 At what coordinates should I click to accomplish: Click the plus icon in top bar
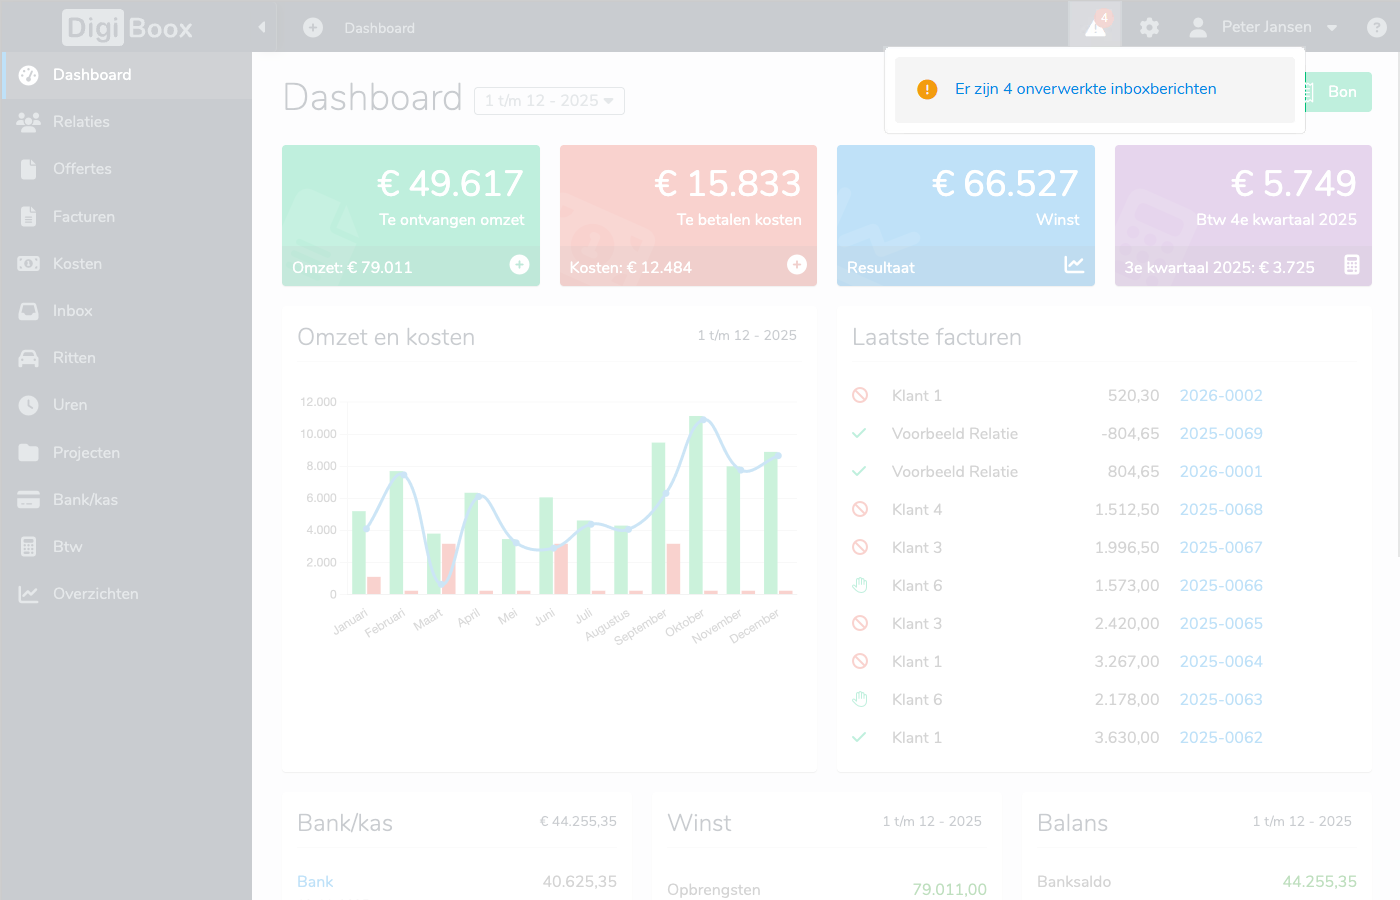point(313,28)
